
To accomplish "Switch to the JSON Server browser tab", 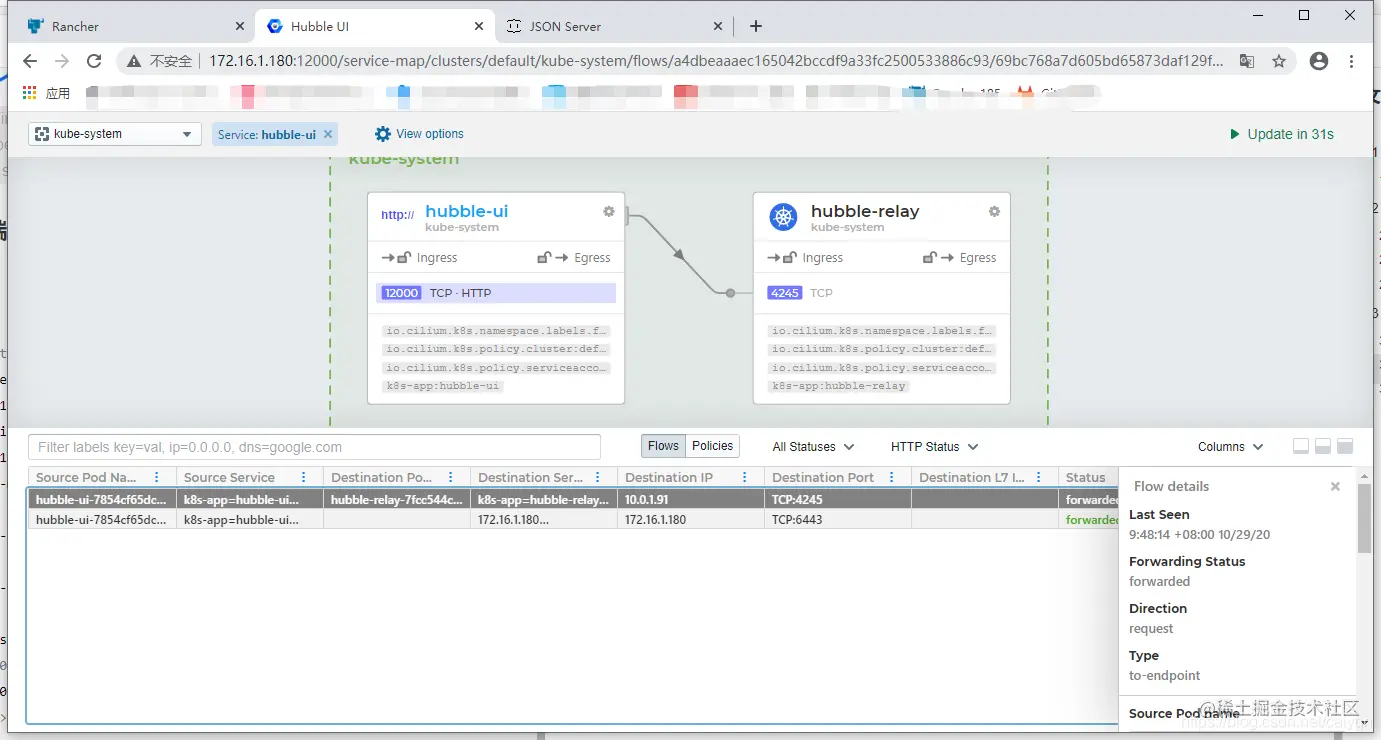I will coord(614,27).
